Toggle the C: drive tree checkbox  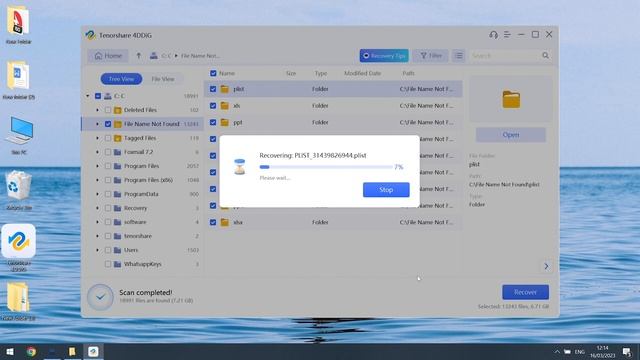pos(98,96)
